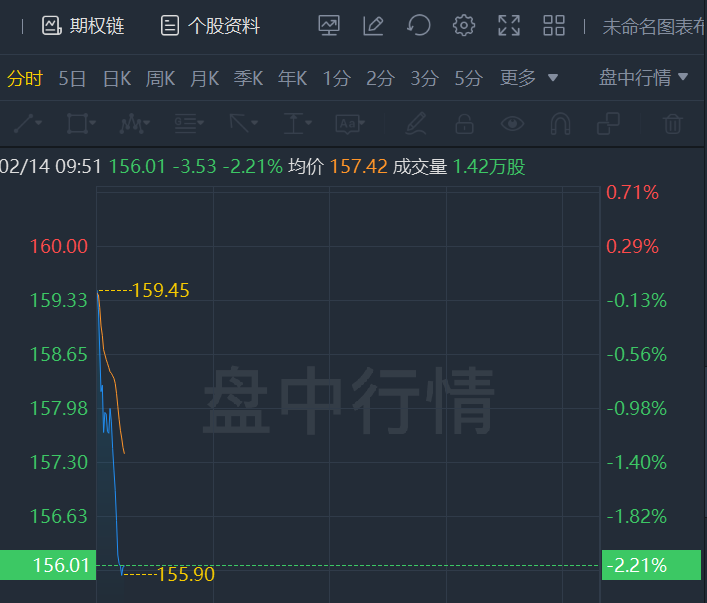Screen dimensions: 707x603
Task: Toggle drawing visibility eye icon
Action: (x=512, y=124)
